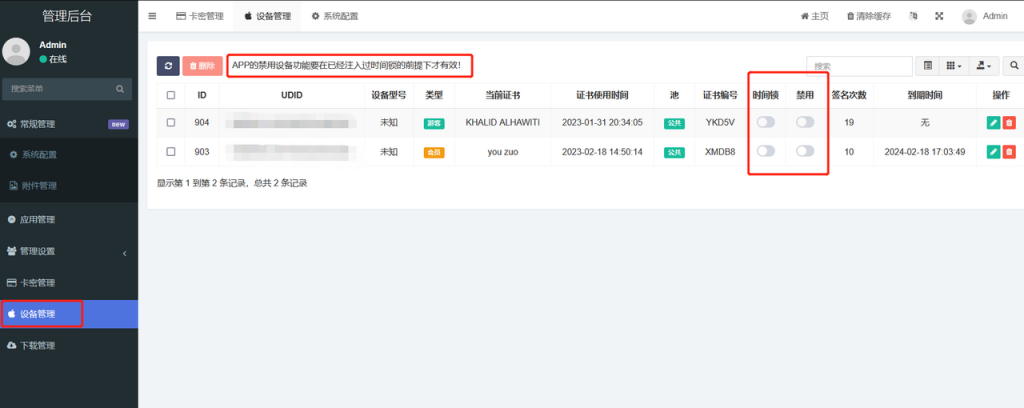Screen dimensions: 1024x408
Task: Tick the checkbox for row ID 904
Action: click(171, 123)
